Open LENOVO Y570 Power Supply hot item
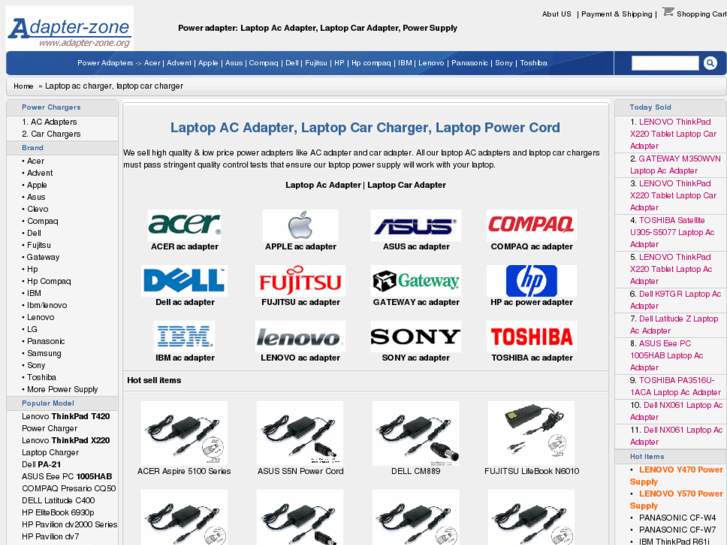The image size is (727, 545). click(x=676, y=500)
